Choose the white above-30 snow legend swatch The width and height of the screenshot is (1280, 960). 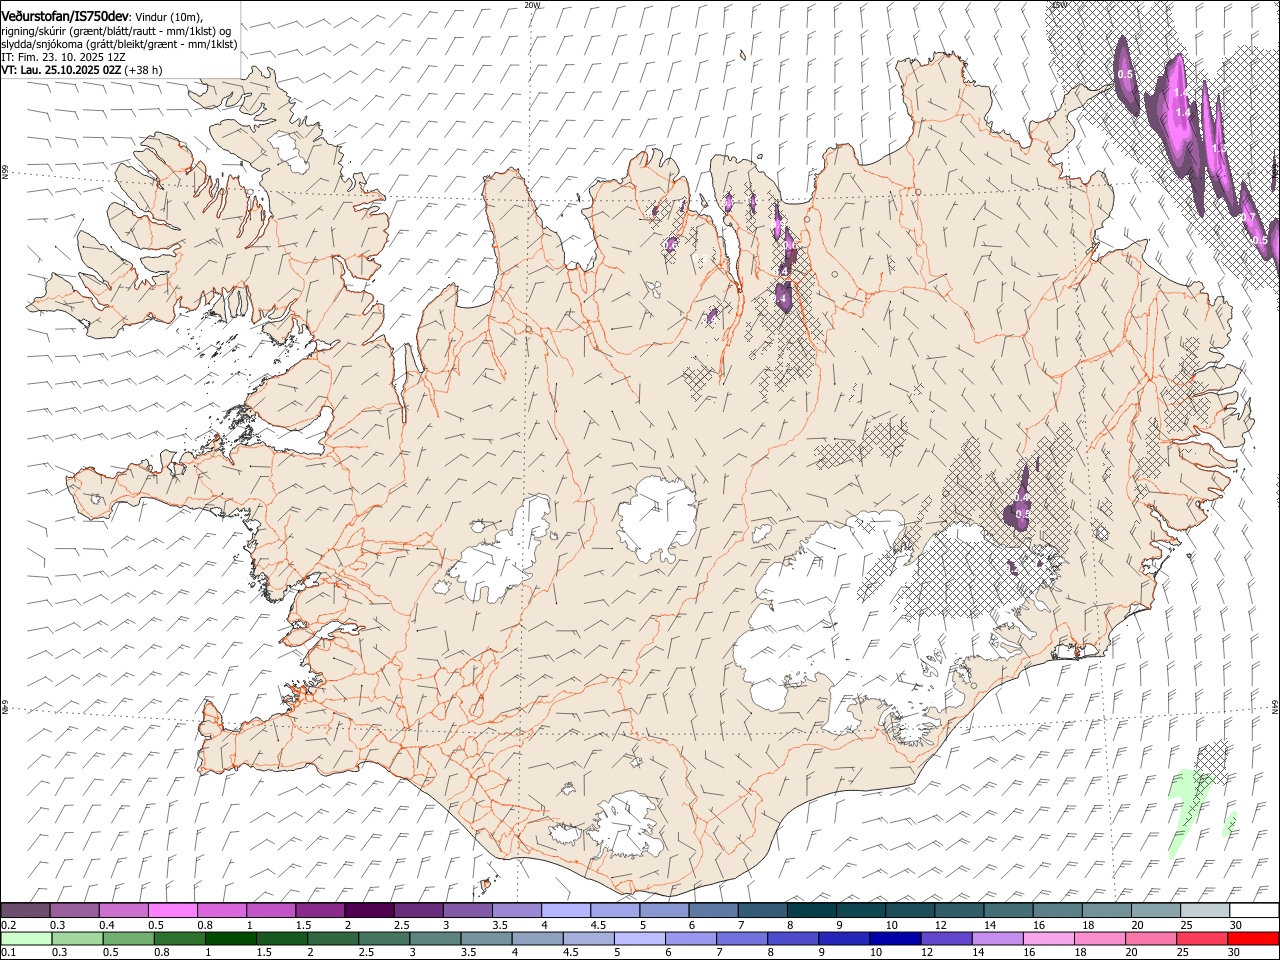tap(1254, 911)
